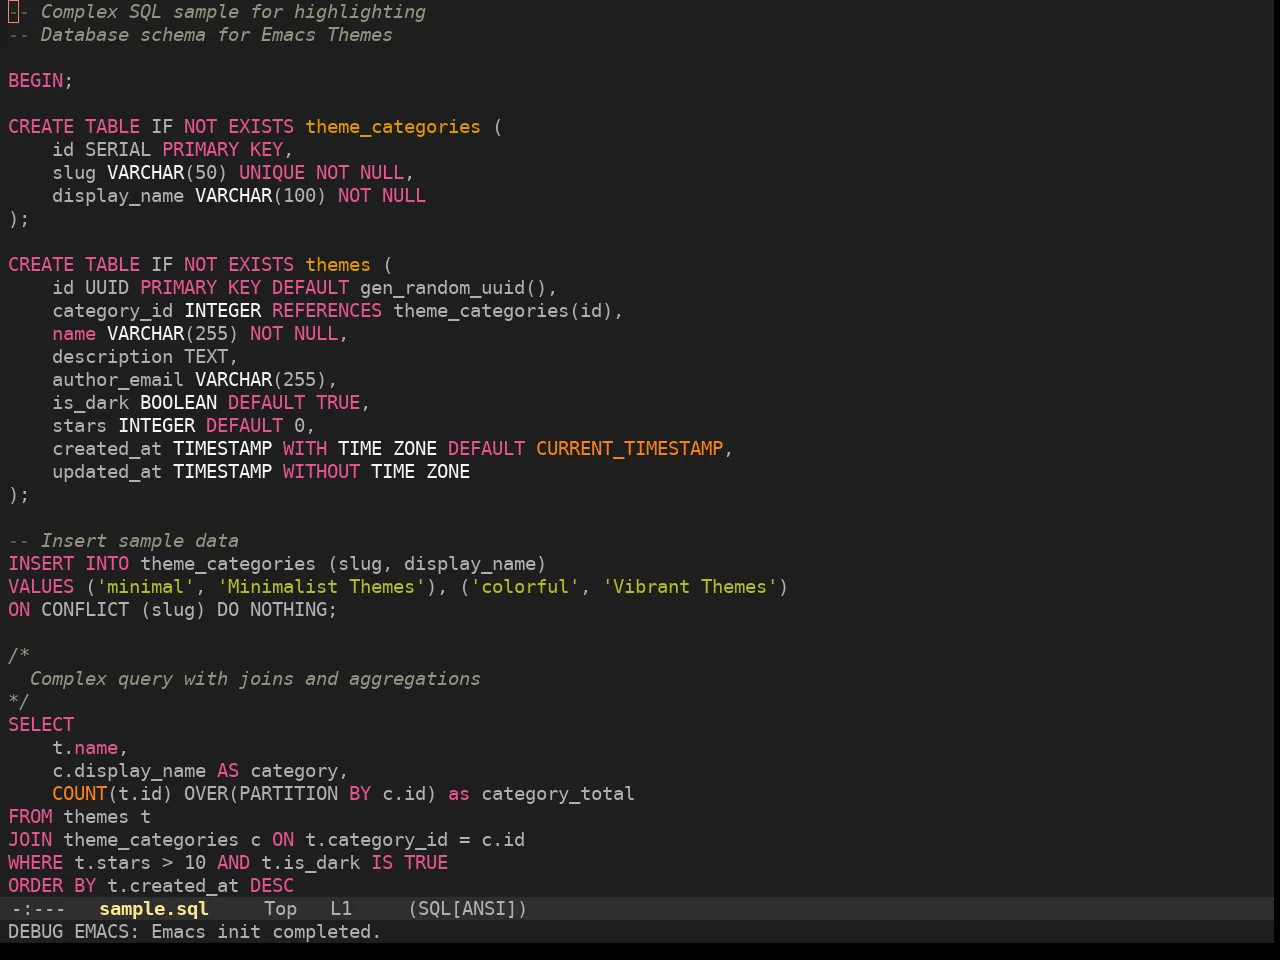Click the DO NOTHING text
This screenshot has width=1280, height=960.
[272, 610]
